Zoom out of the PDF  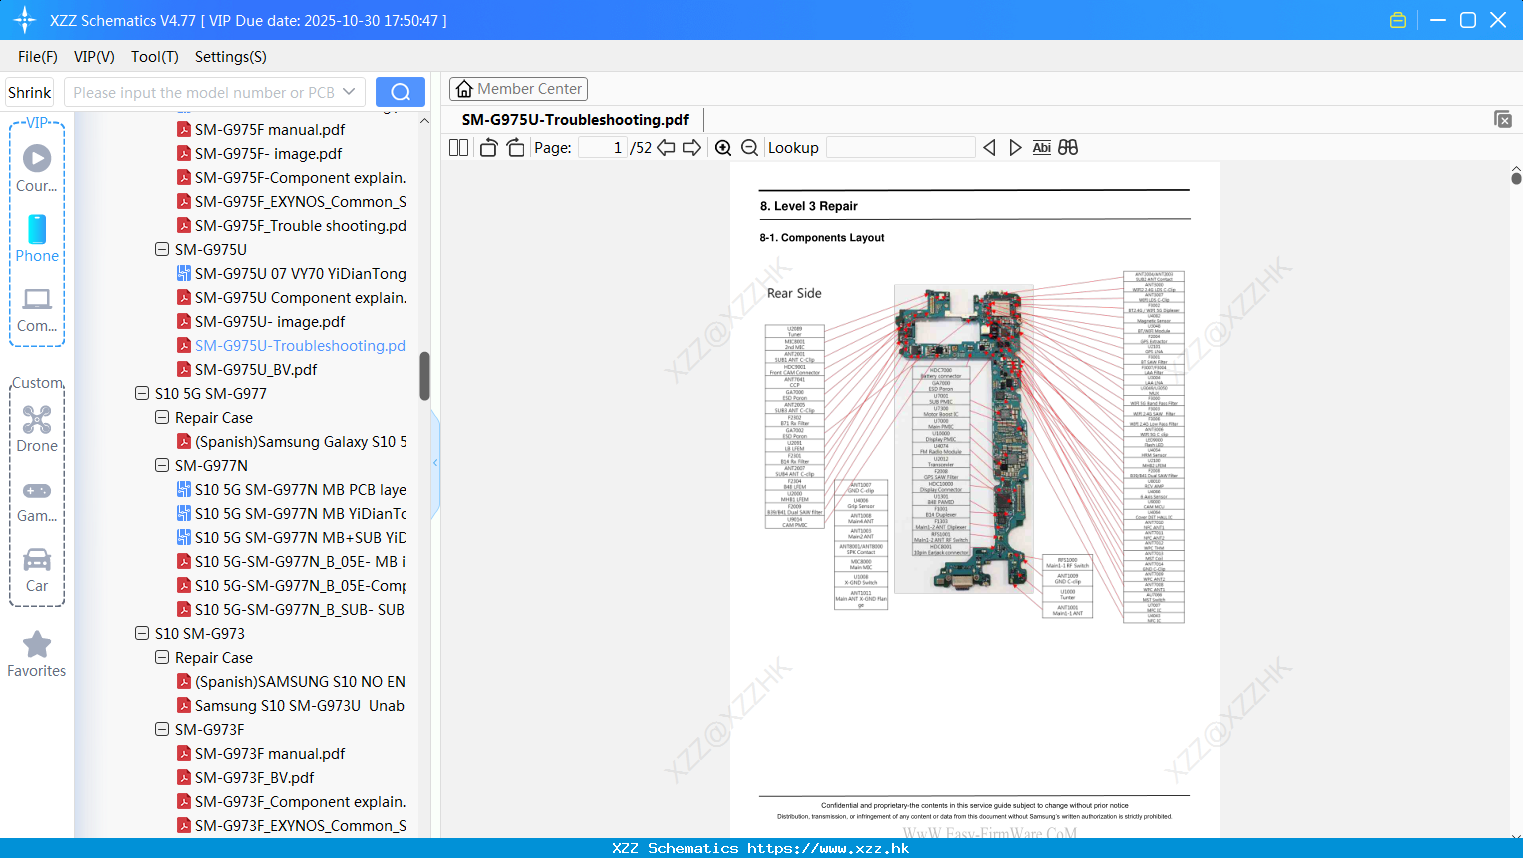(749, 147)
